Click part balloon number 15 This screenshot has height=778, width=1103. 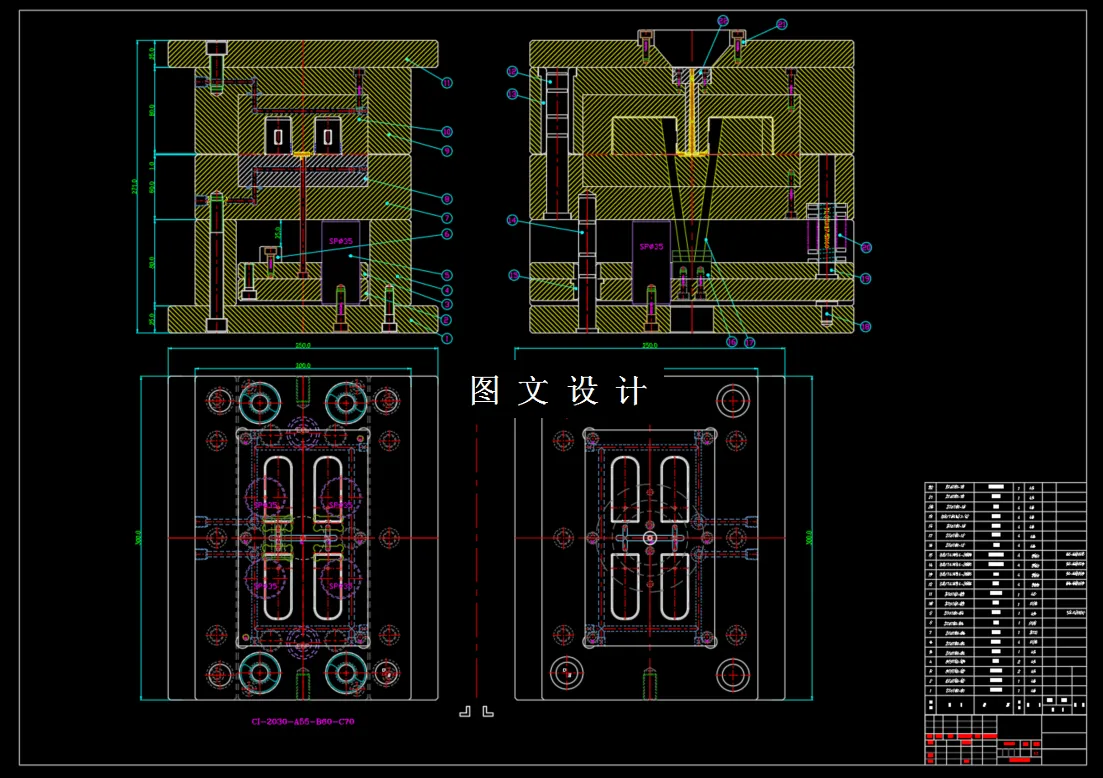tap(514, 276)
